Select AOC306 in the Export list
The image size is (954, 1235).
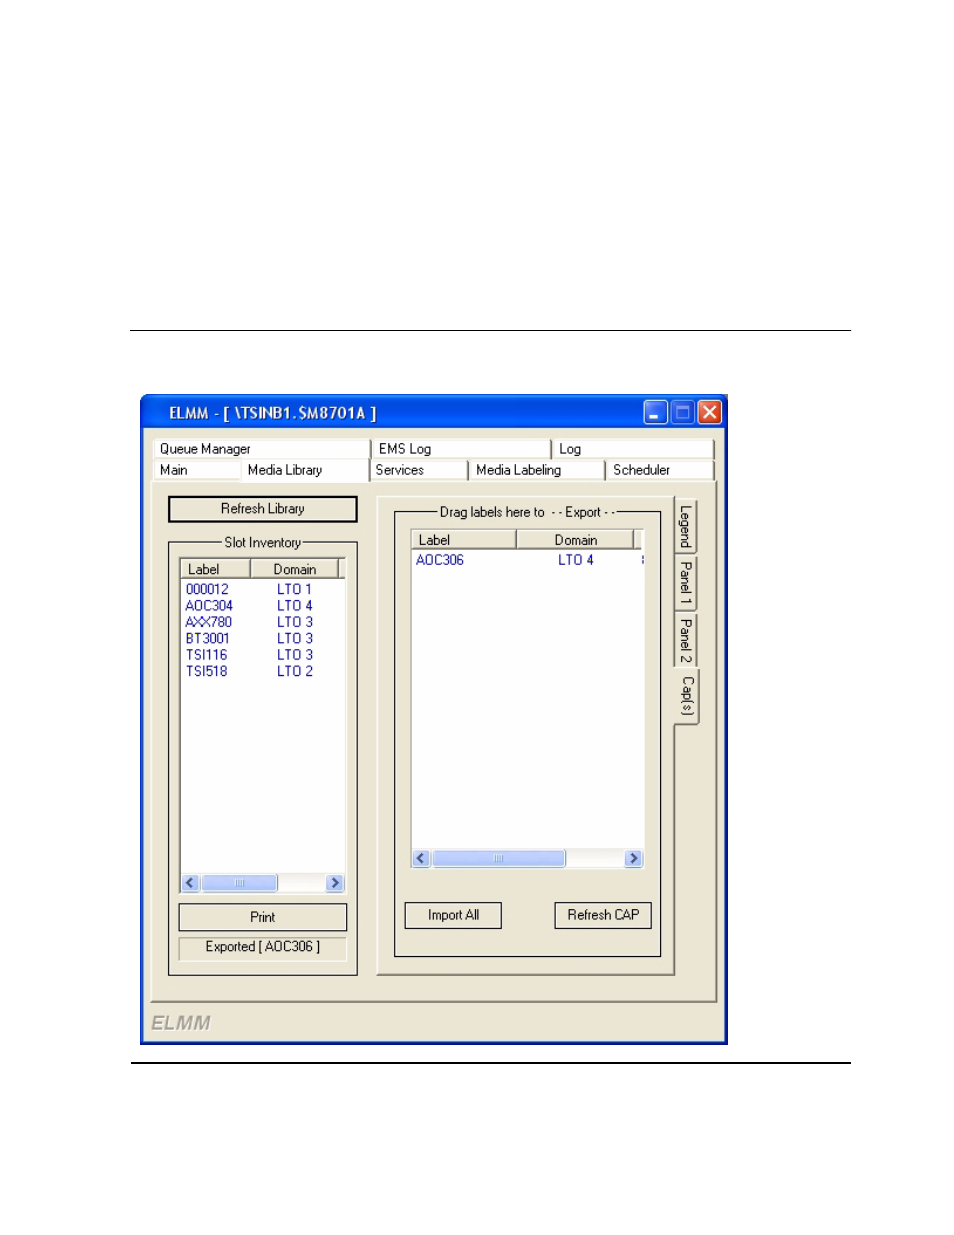[x=440, y=560]
